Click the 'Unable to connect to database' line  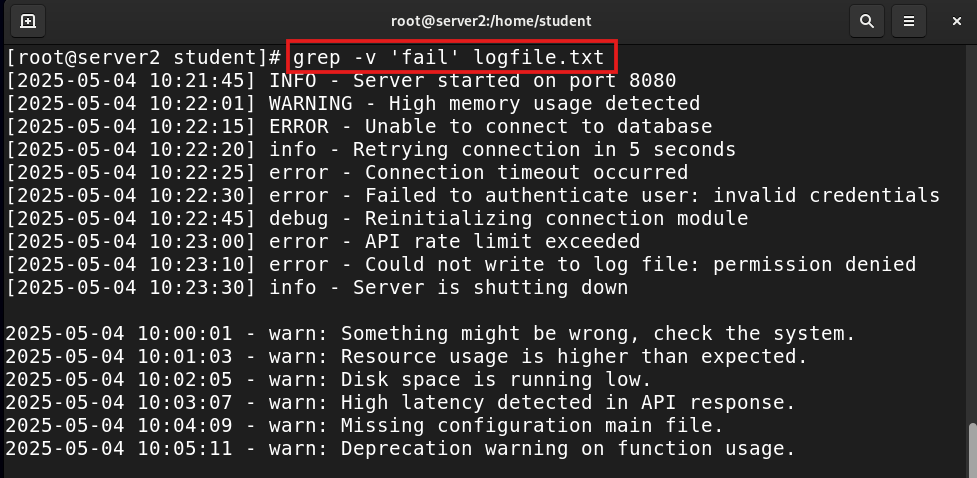point(359,127)
